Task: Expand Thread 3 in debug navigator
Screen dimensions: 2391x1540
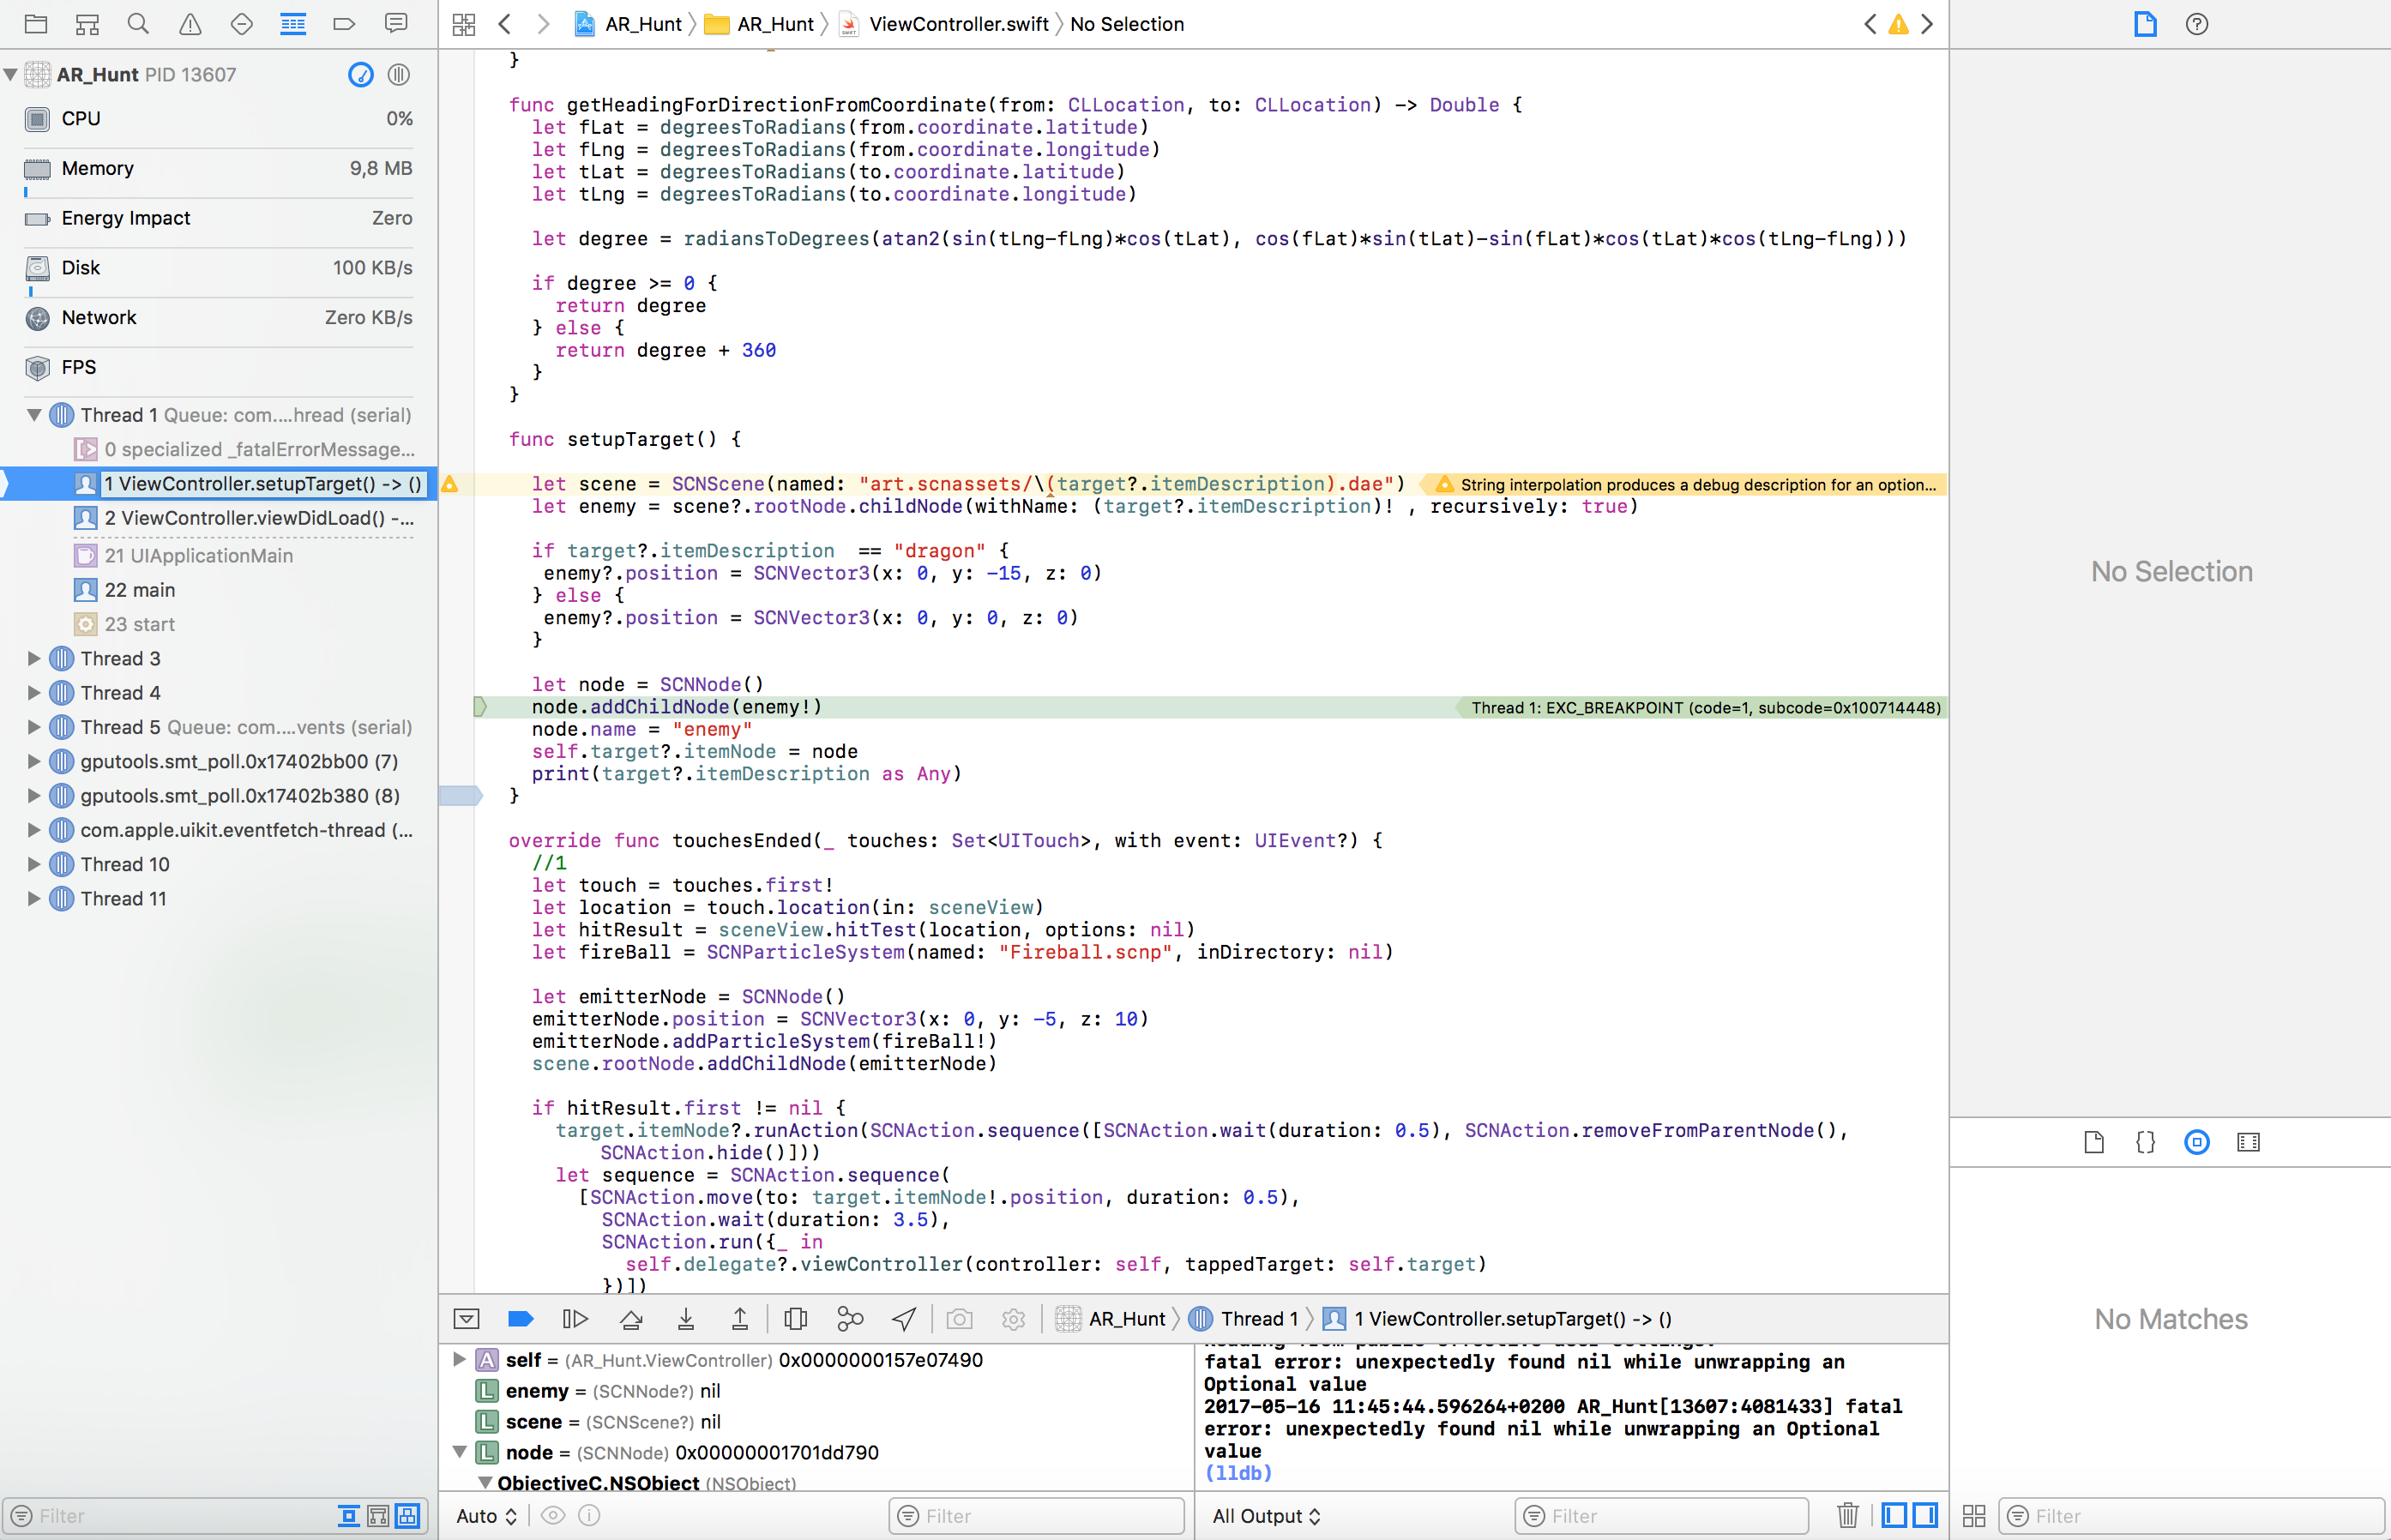Action: pos(33,658)
